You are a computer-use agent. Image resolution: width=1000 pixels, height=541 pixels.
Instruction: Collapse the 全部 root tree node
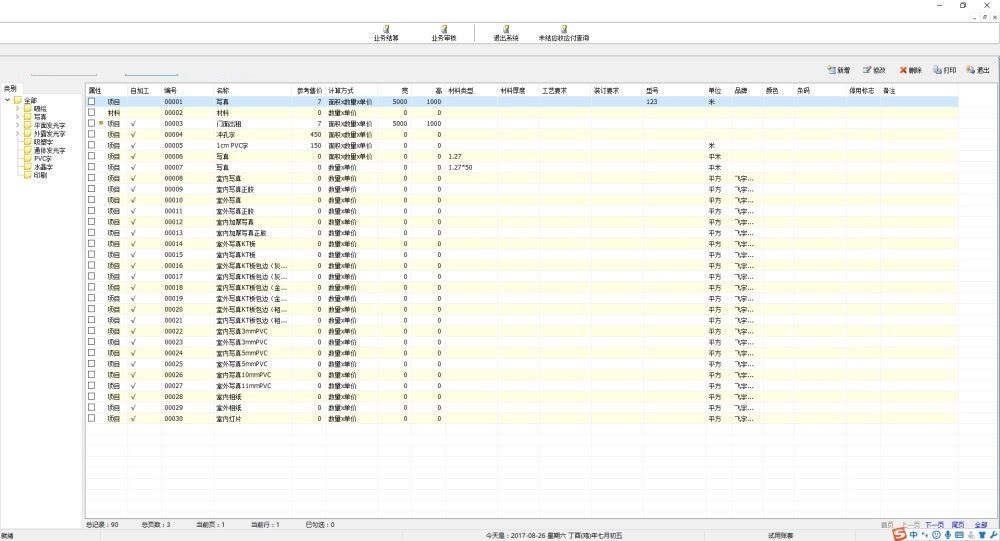click(x=7, y=100)
